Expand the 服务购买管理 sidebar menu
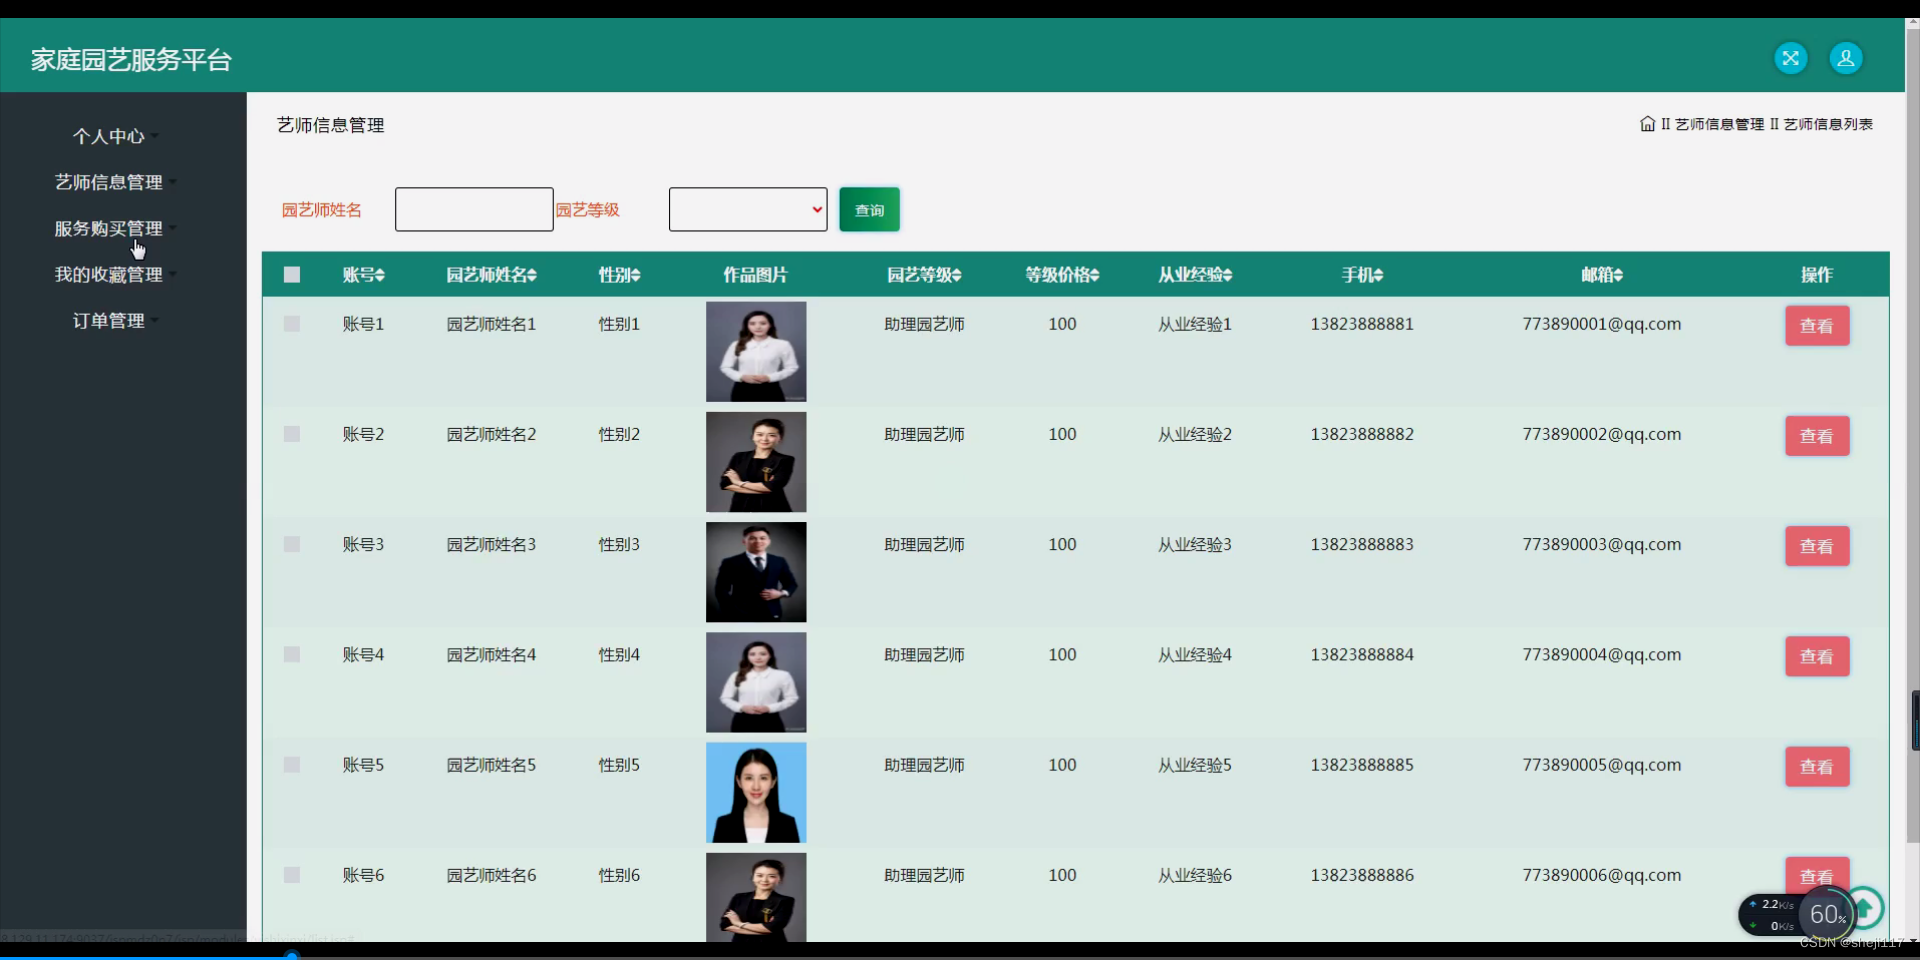The image size is (1920, 960). tap(108, 228)
